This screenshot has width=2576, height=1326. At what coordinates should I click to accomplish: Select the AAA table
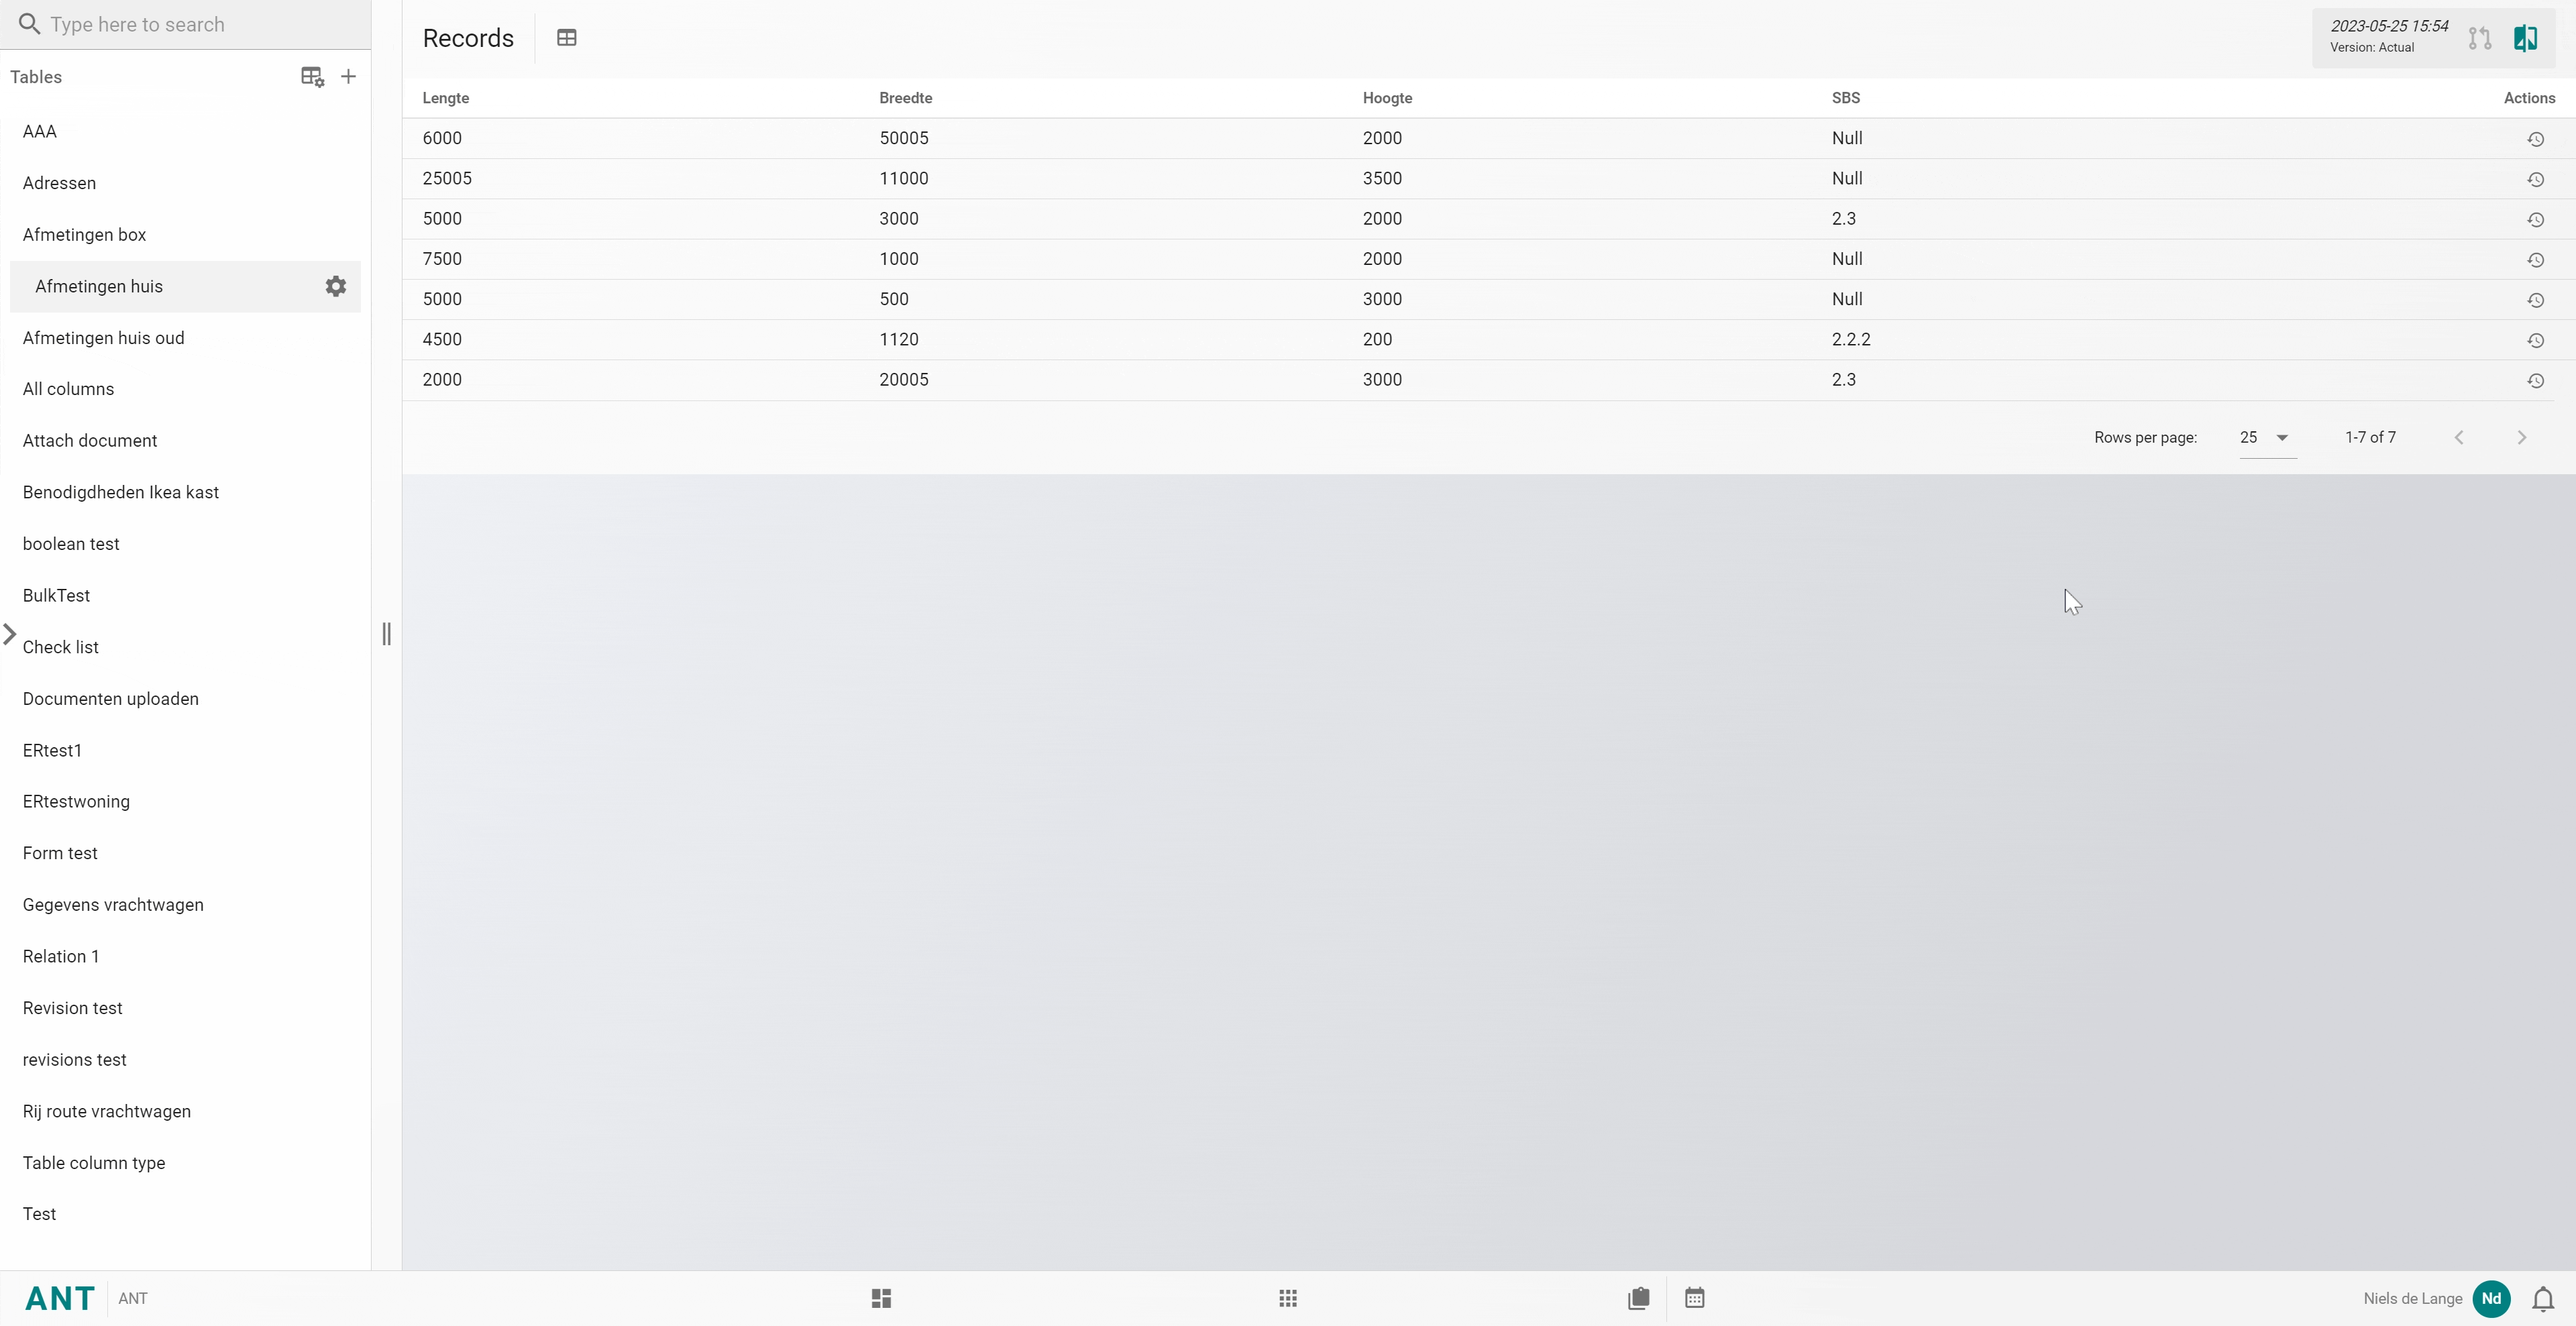pyautogui.click(x=185, y=131)
